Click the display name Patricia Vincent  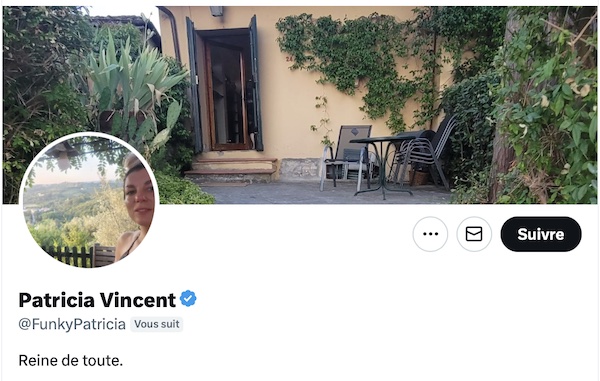tap(97, 300)
